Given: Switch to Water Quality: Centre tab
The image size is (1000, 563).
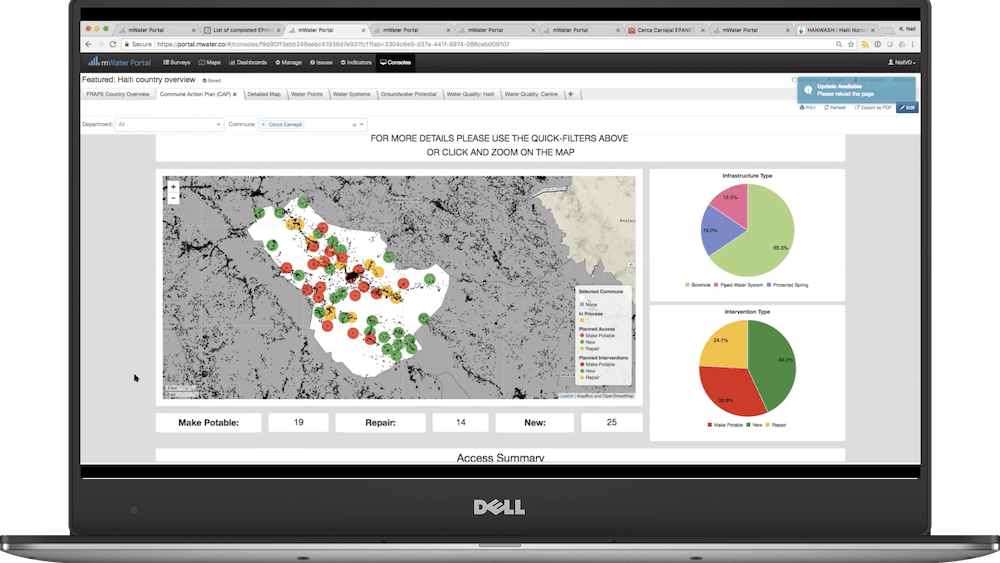Looking at the screenshot, I should coord(531,94).
